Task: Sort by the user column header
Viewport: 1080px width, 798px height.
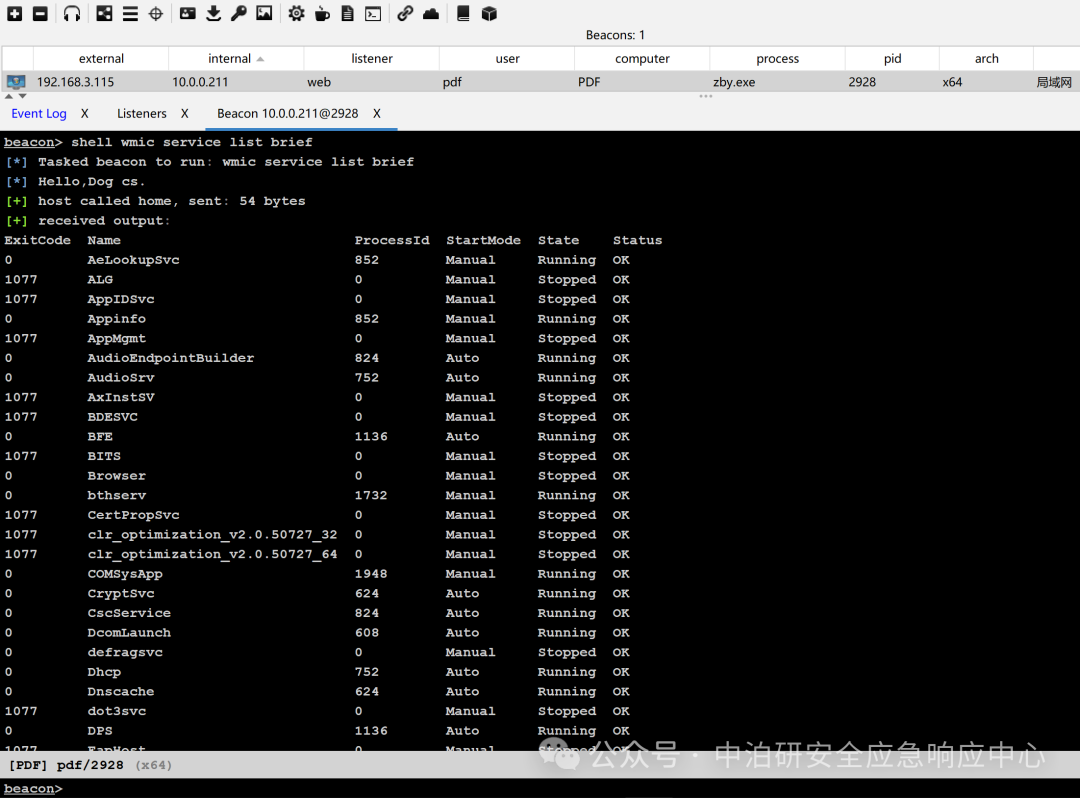Action: [507, 59]
